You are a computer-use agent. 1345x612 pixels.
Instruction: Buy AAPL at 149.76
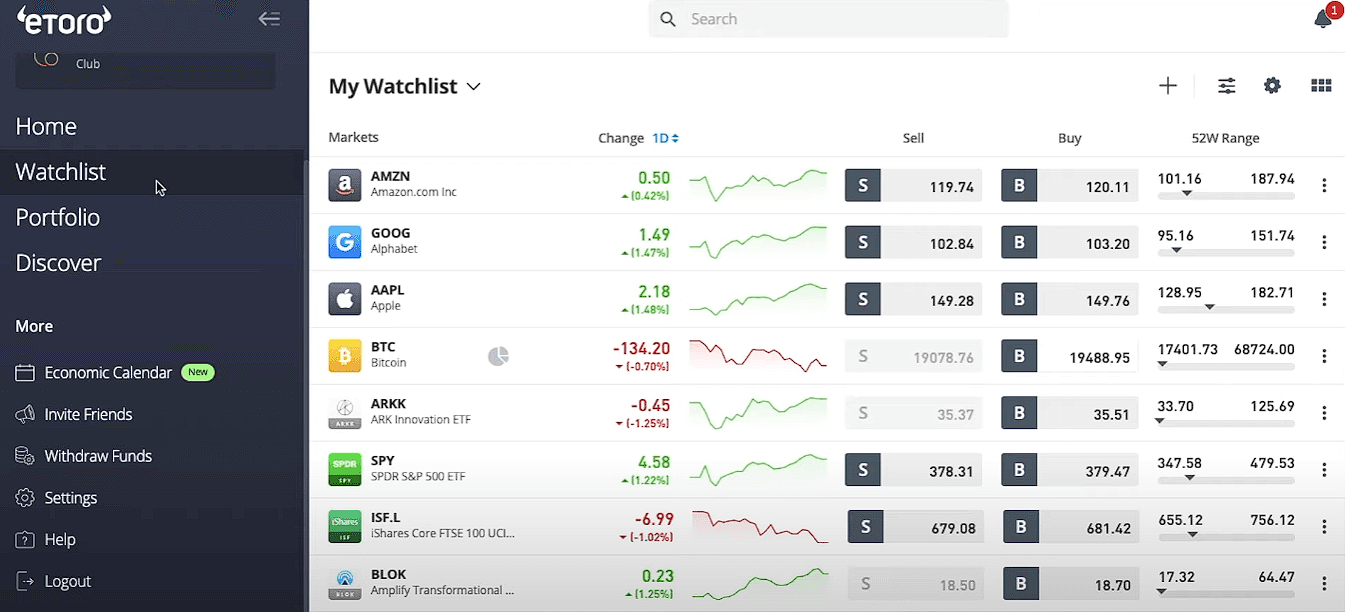tap(1069, 300)
